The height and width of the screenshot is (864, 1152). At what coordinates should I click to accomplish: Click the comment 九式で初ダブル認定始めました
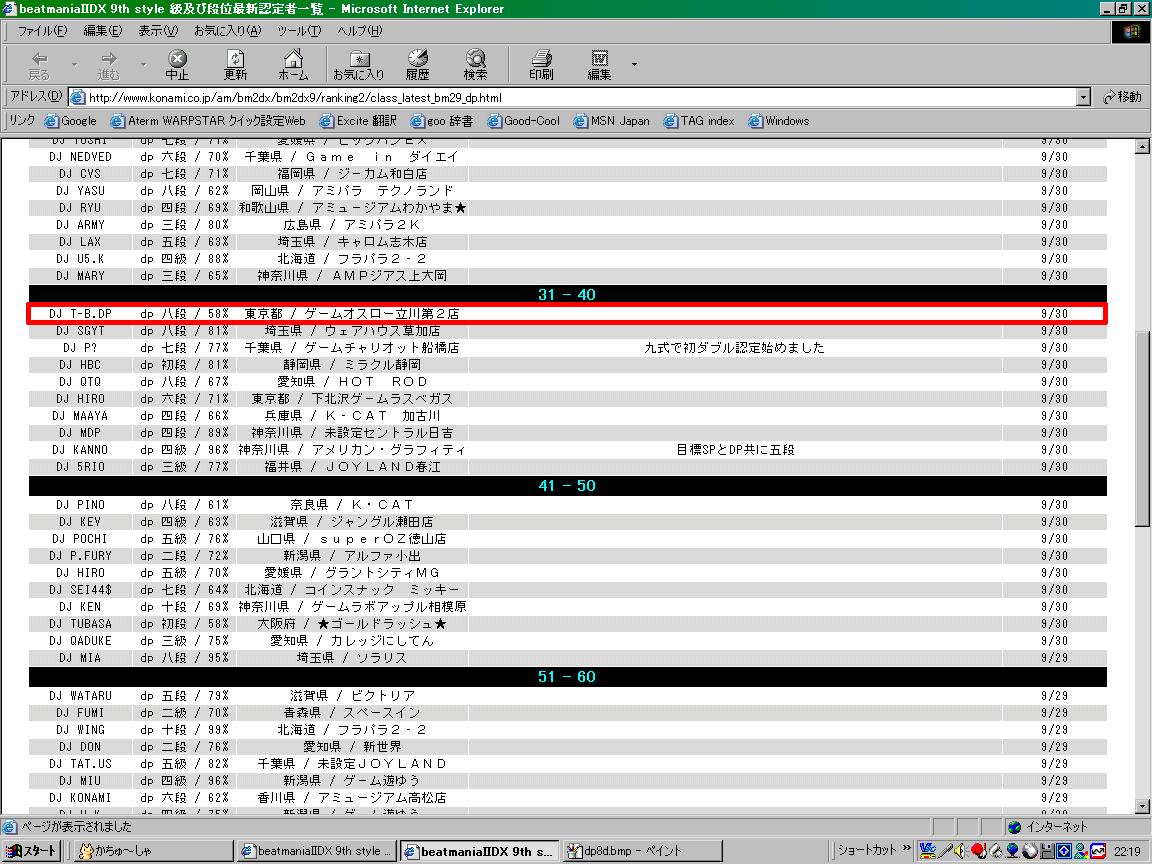pyautogui.click(x=734, y=348)
